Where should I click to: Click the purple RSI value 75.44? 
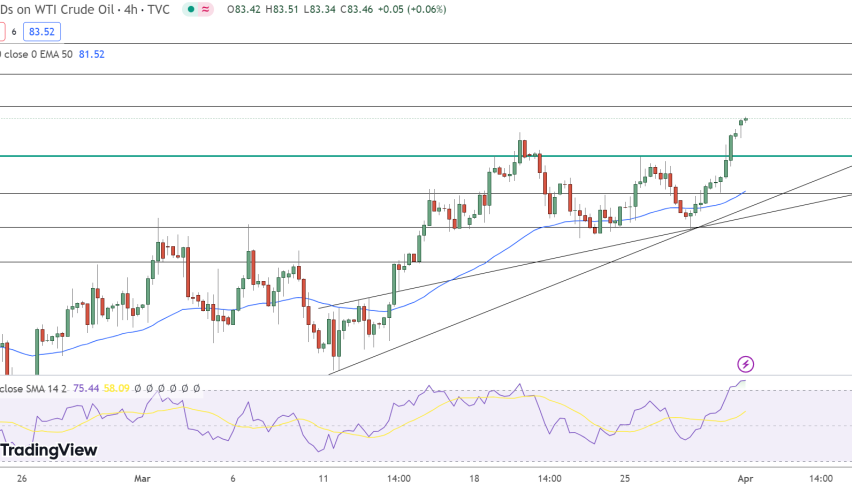click(86, 388)
